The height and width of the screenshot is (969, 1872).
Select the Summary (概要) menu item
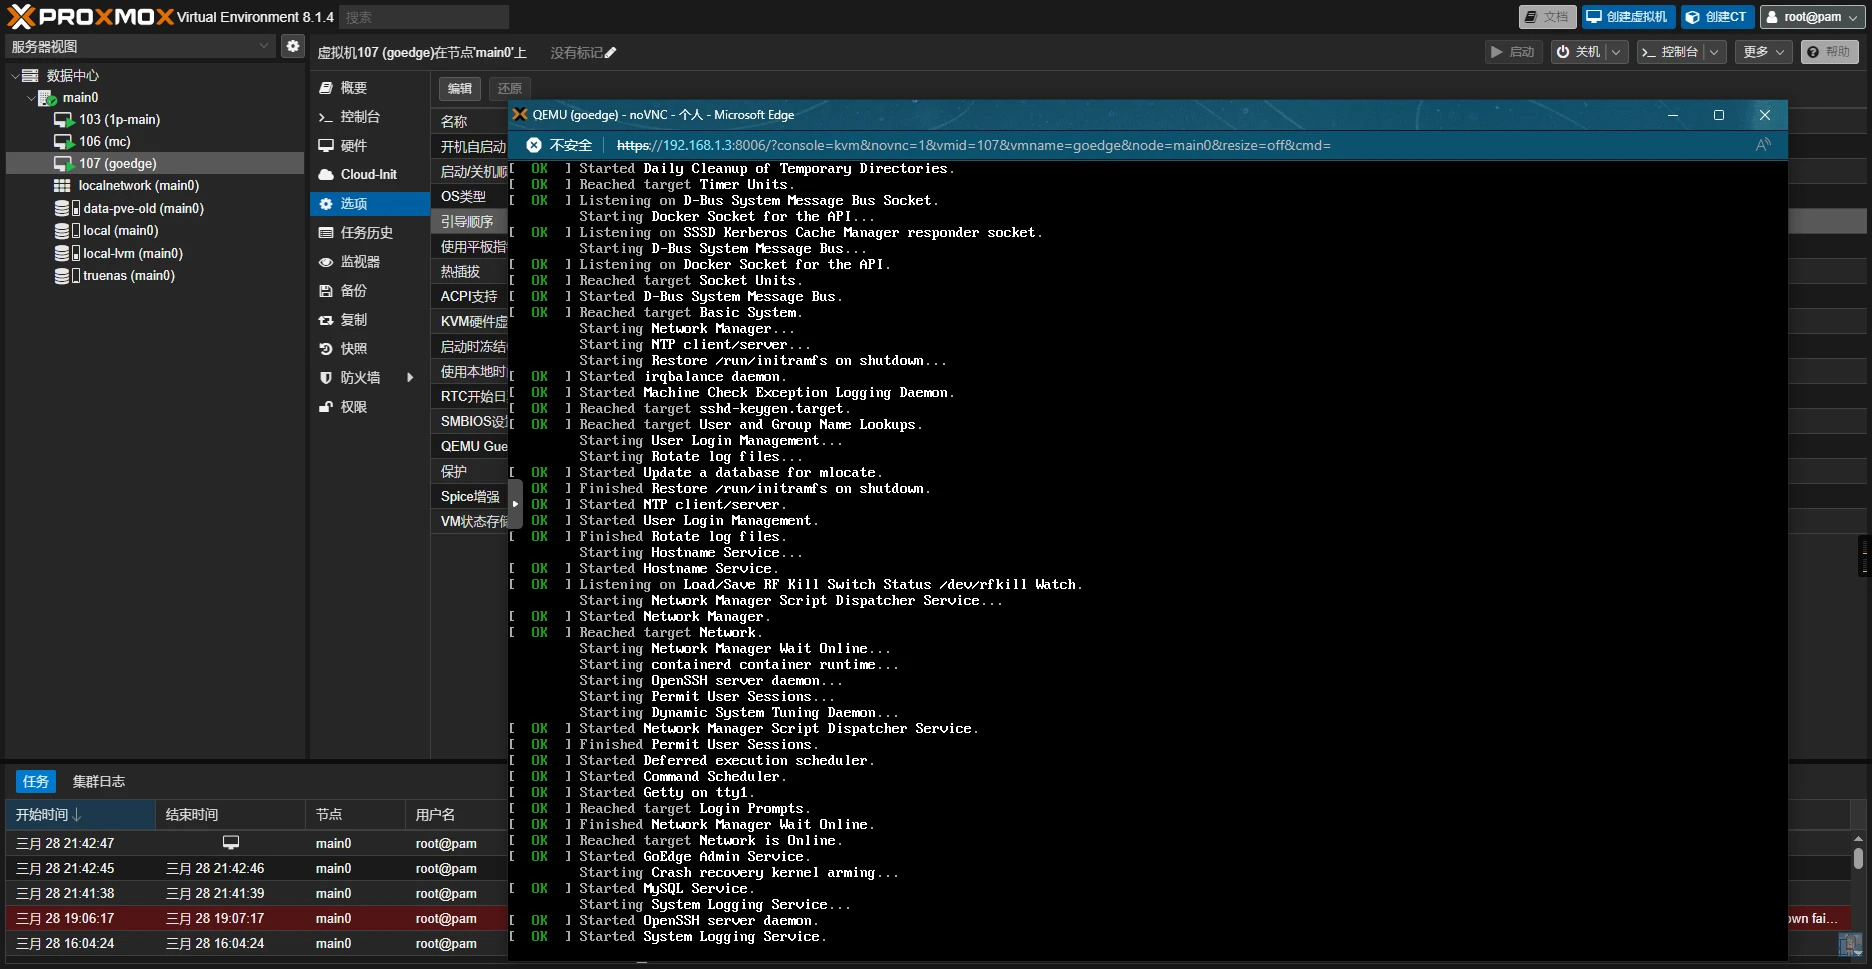click(353, 88)
